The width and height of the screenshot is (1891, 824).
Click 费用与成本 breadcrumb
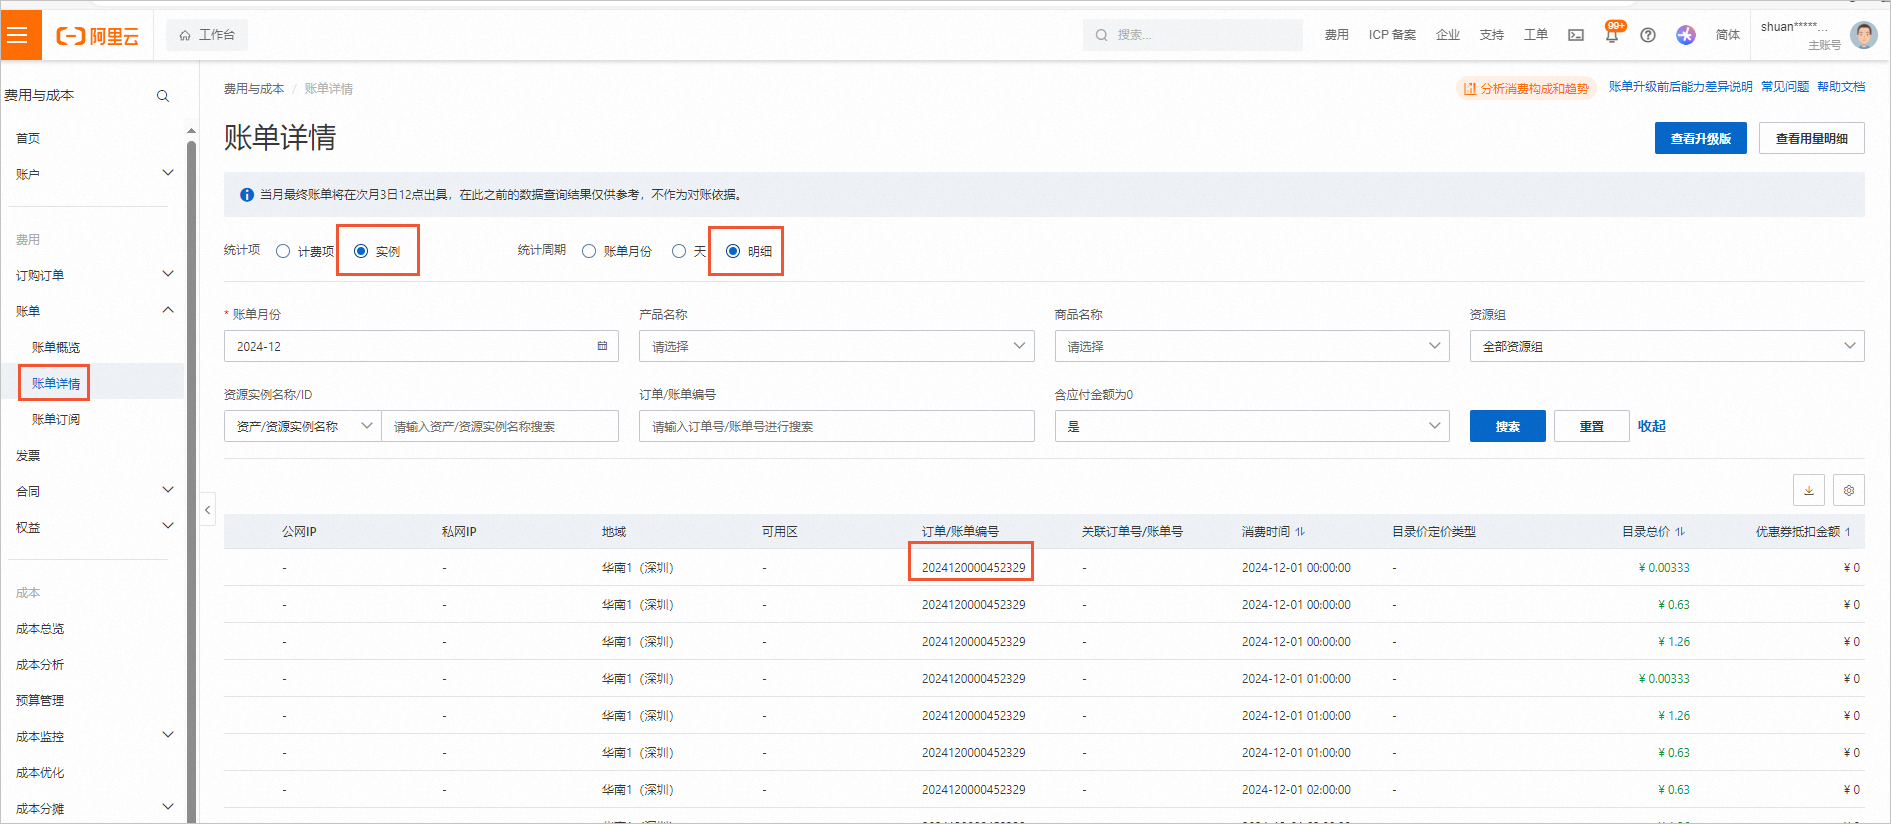tap(254, 89)
